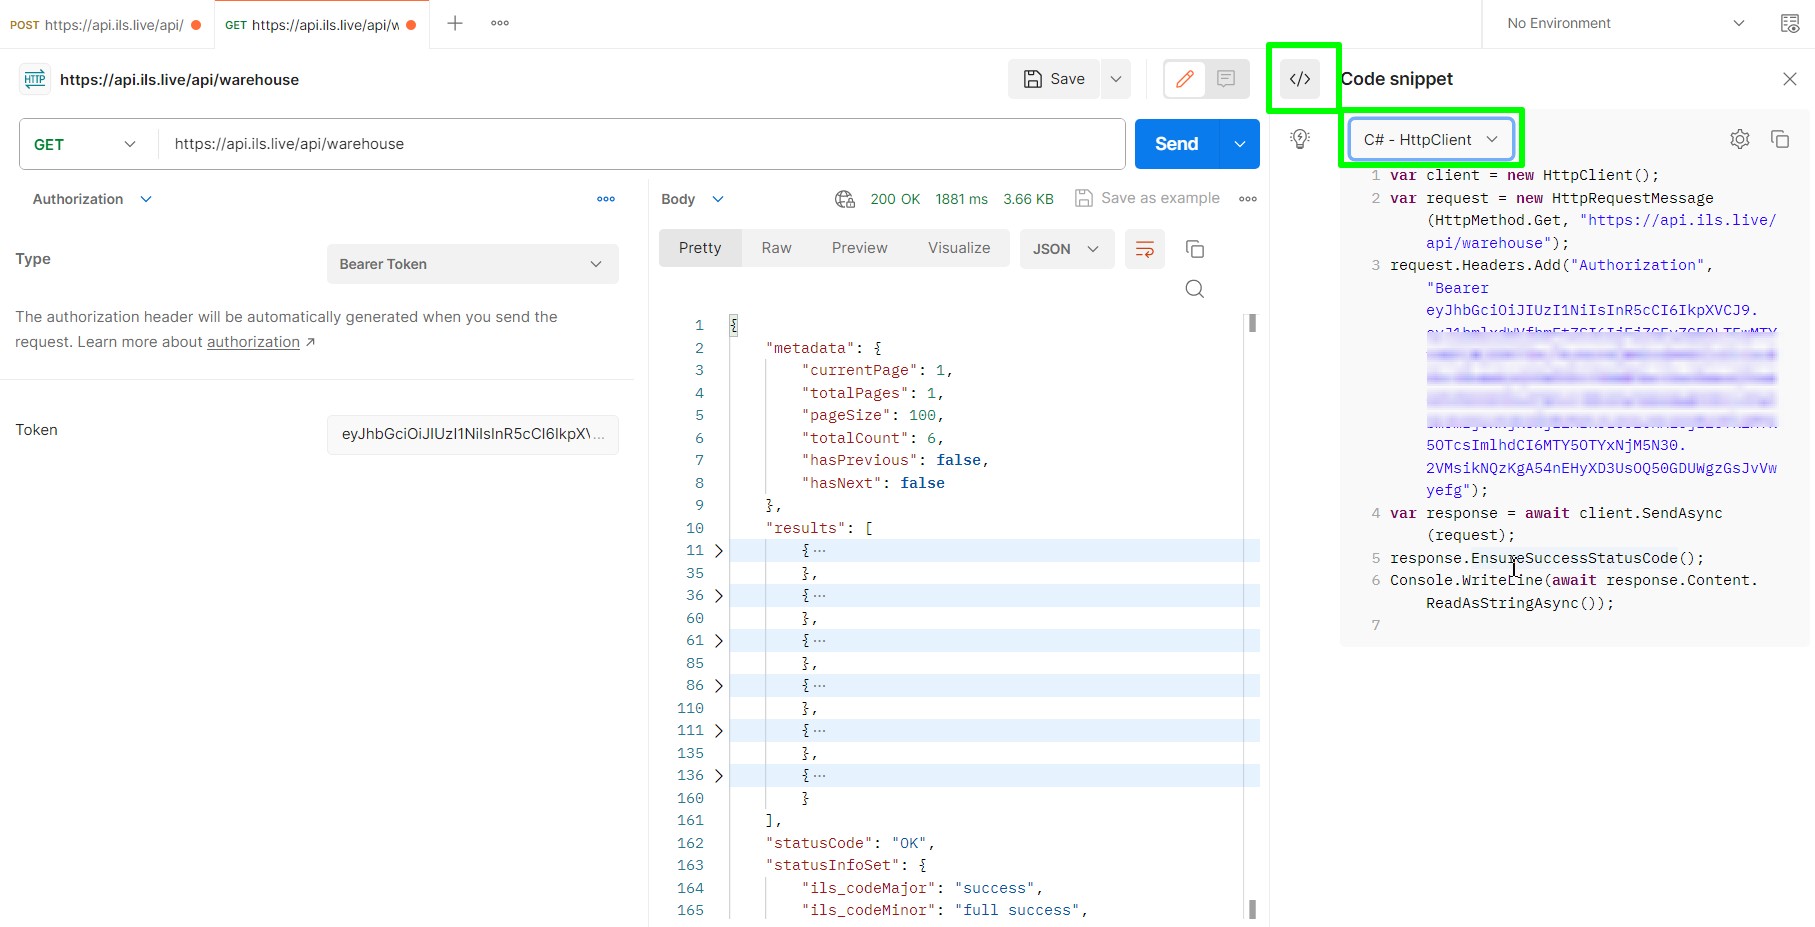Open the authorization learn more link
This screenshot has height=927, width=1815.
pos(252,341)
